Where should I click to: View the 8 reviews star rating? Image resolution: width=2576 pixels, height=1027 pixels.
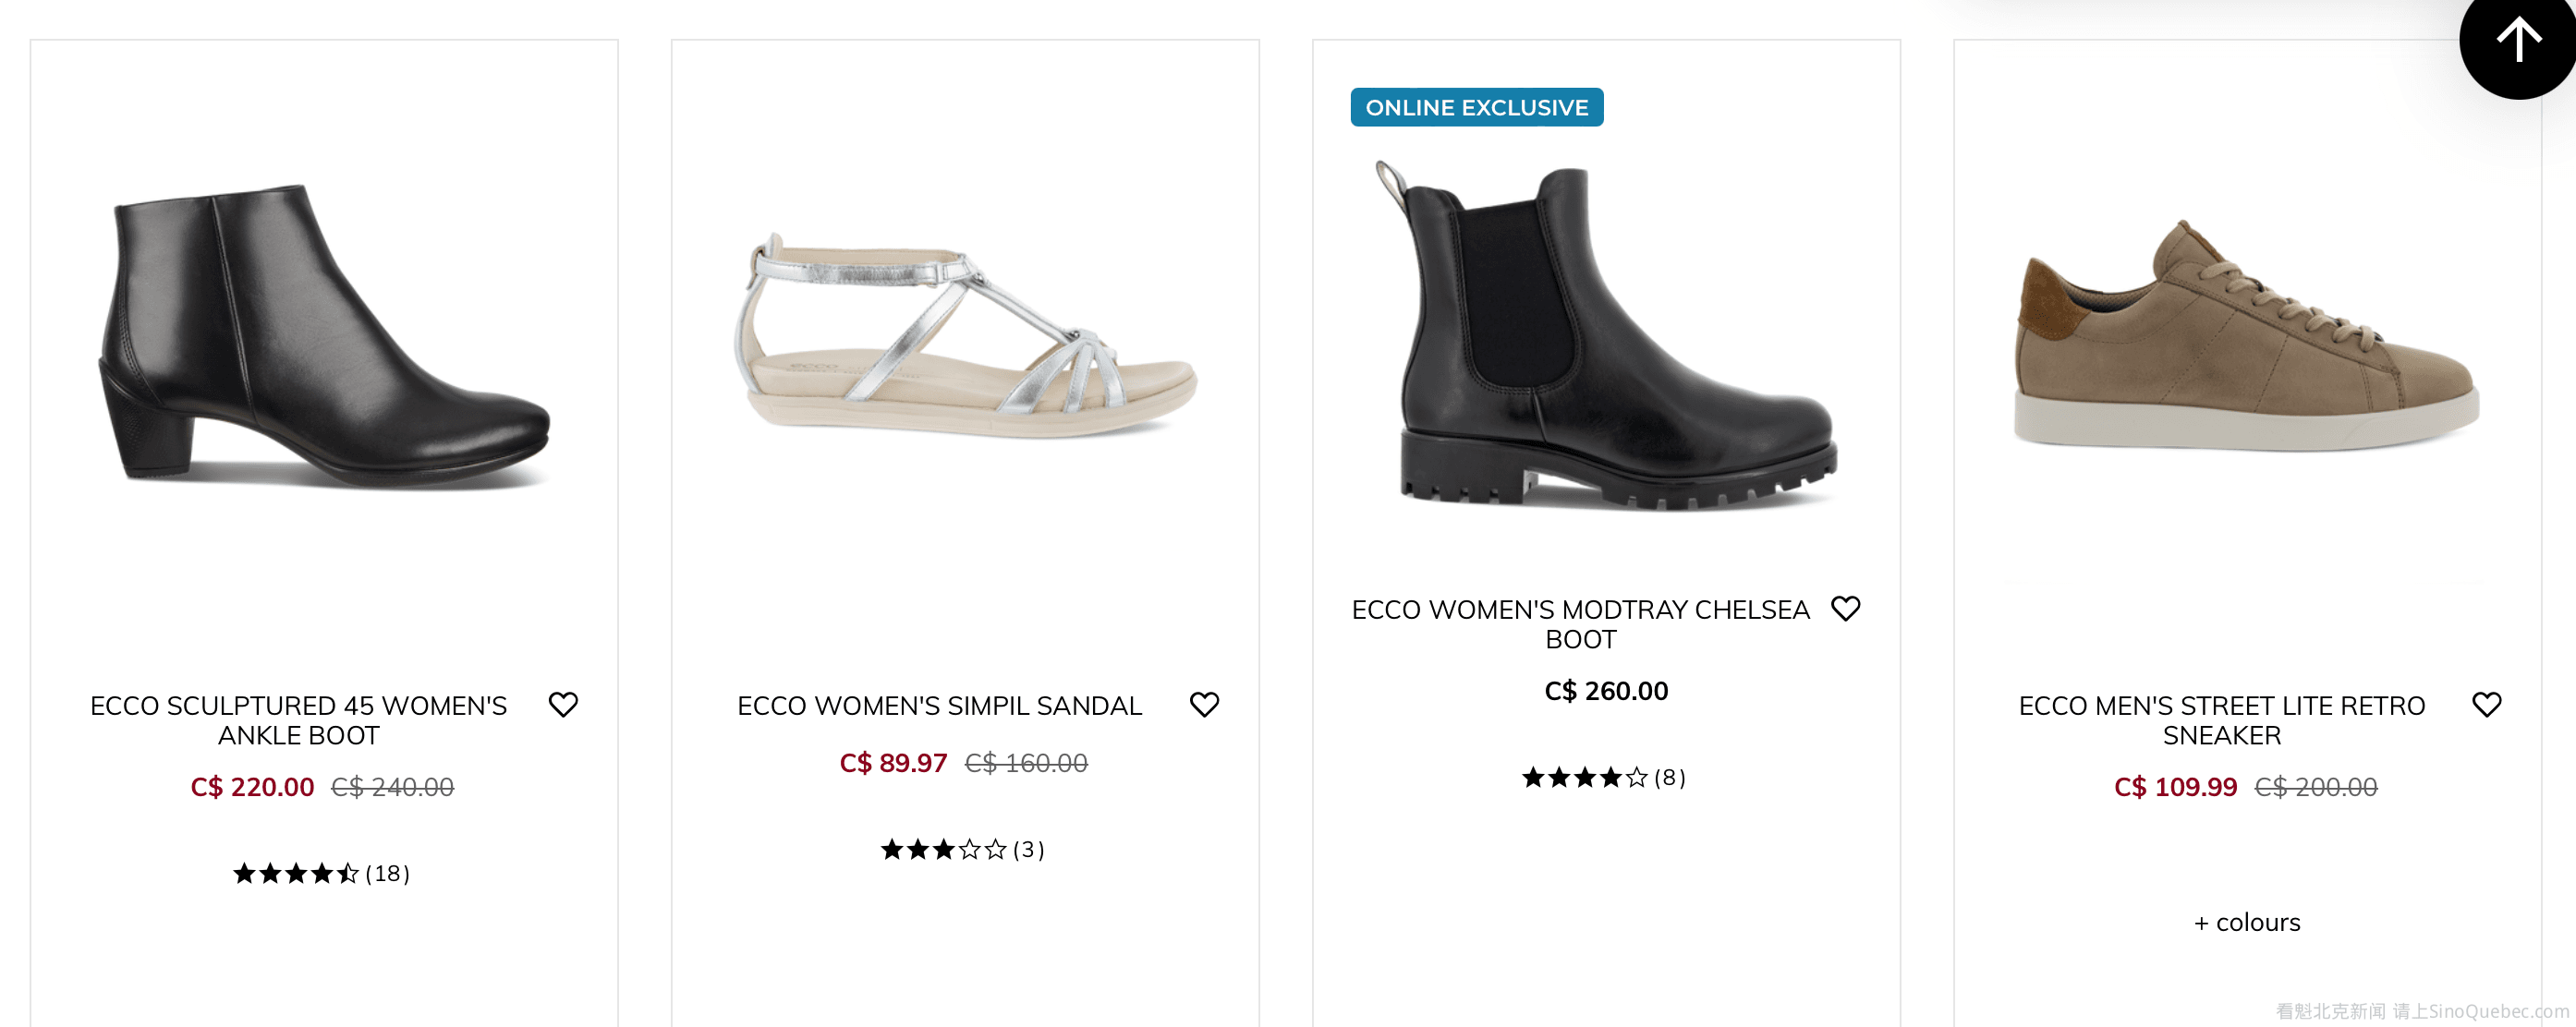1603,778
